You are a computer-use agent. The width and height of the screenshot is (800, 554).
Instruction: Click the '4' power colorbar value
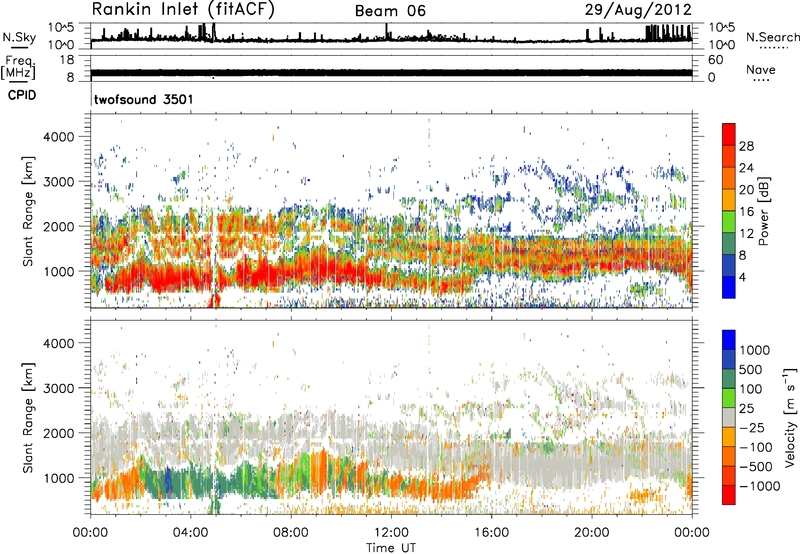[x=742, y=277]
